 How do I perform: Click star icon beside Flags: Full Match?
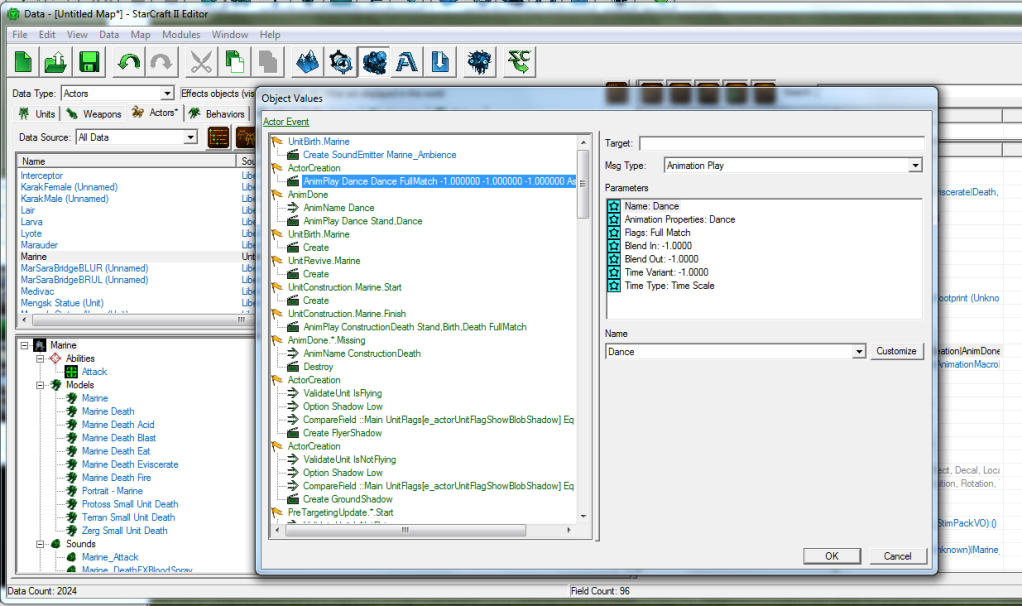click(614, 233)
